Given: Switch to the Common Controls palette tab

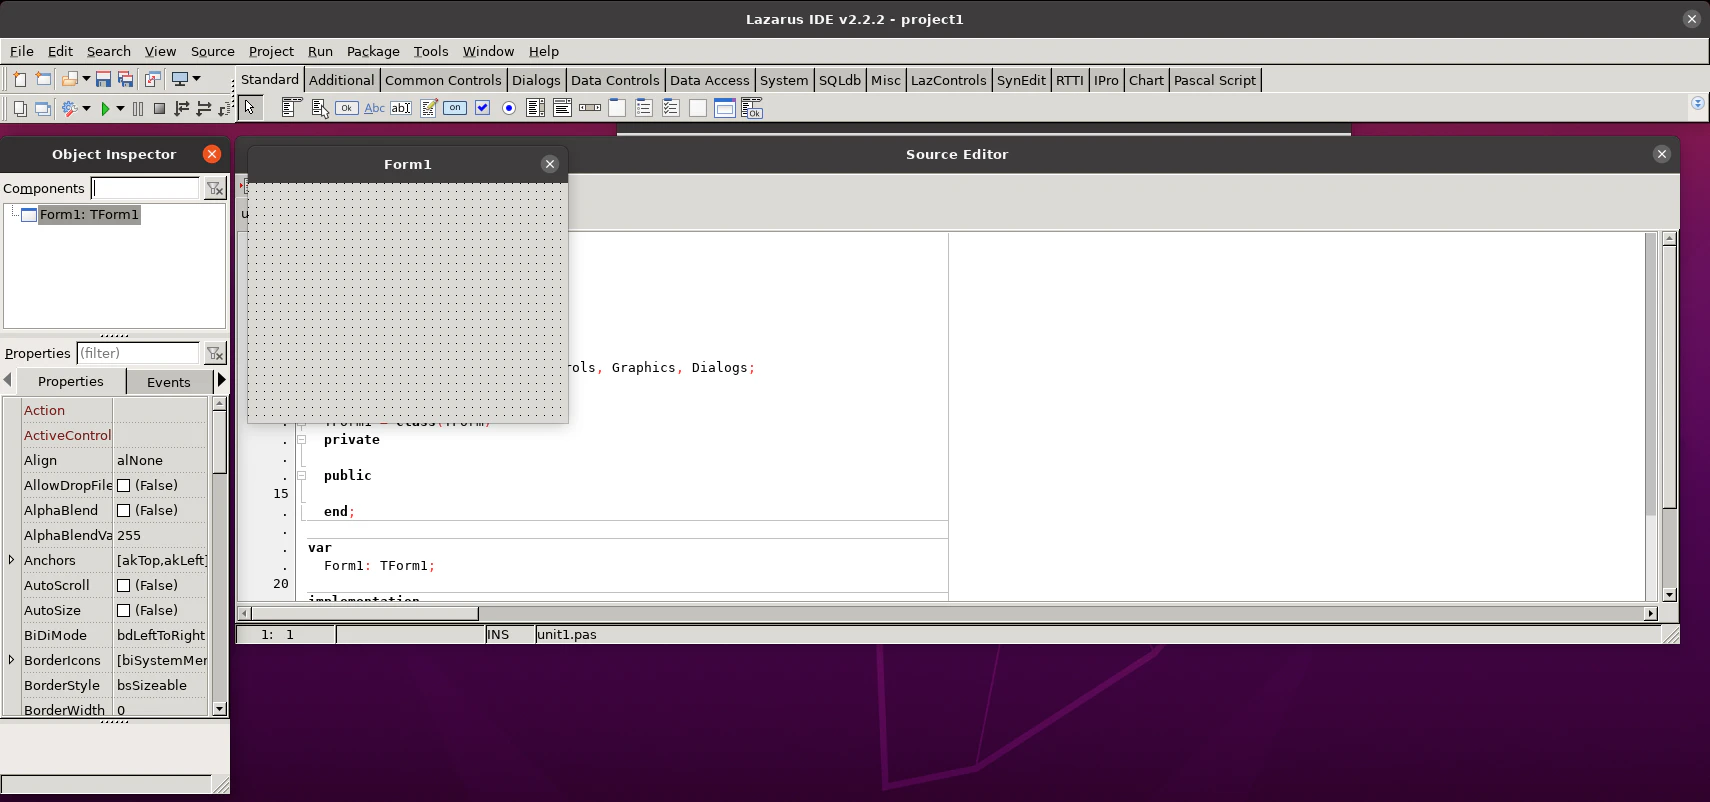Looking at the screenshot, I should pyautogui.click(x=443, y=80).
